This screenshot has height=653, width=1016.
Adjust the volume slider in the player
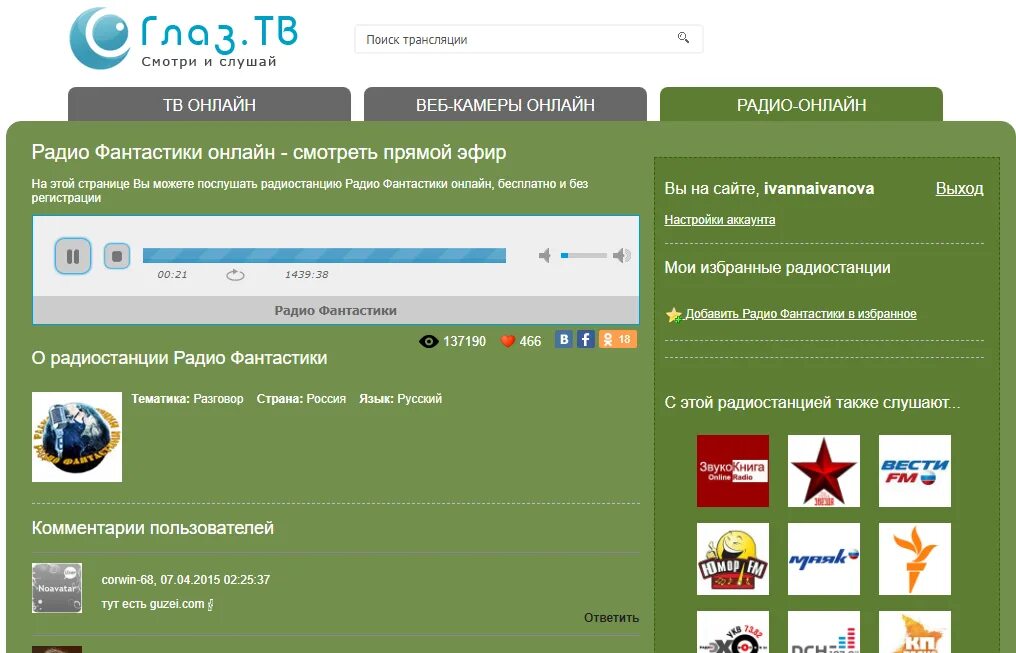pos(584,255)
